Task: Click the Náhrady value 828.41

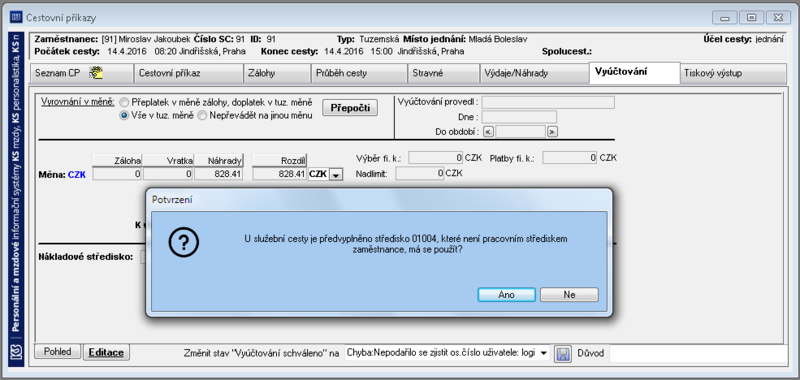Action: 219,174
